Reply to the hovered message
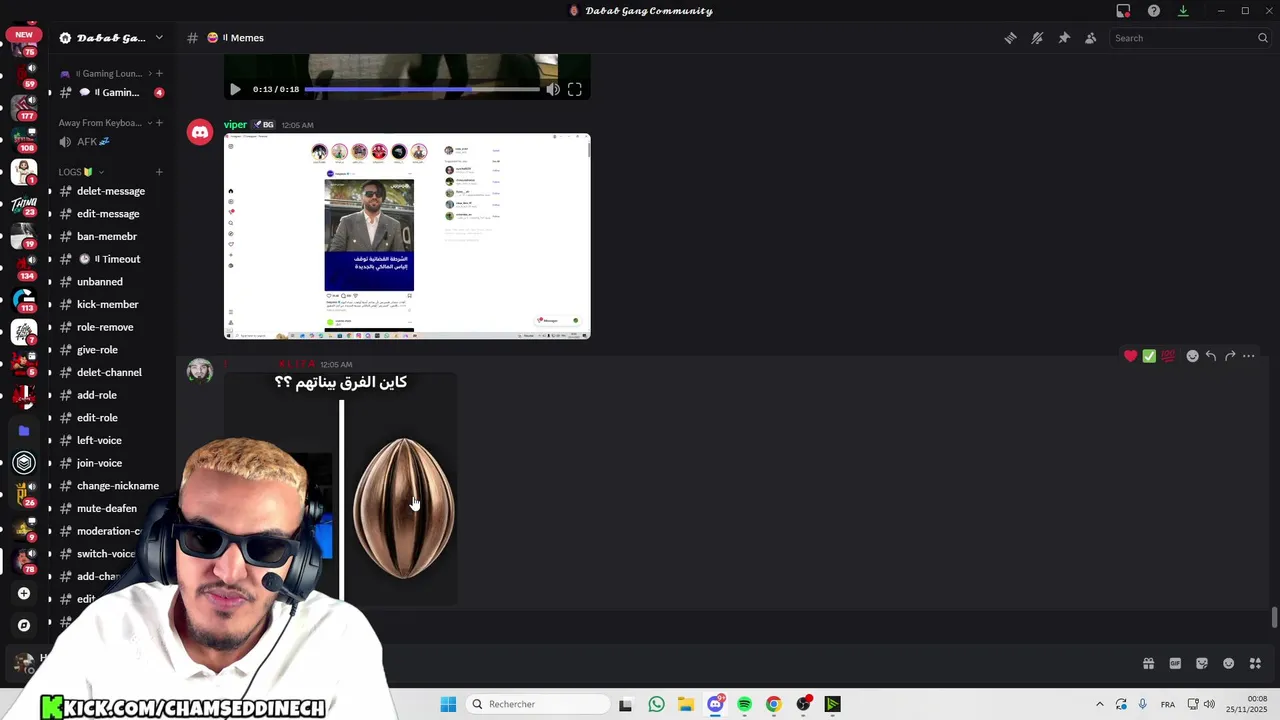 click(1211, 356)
